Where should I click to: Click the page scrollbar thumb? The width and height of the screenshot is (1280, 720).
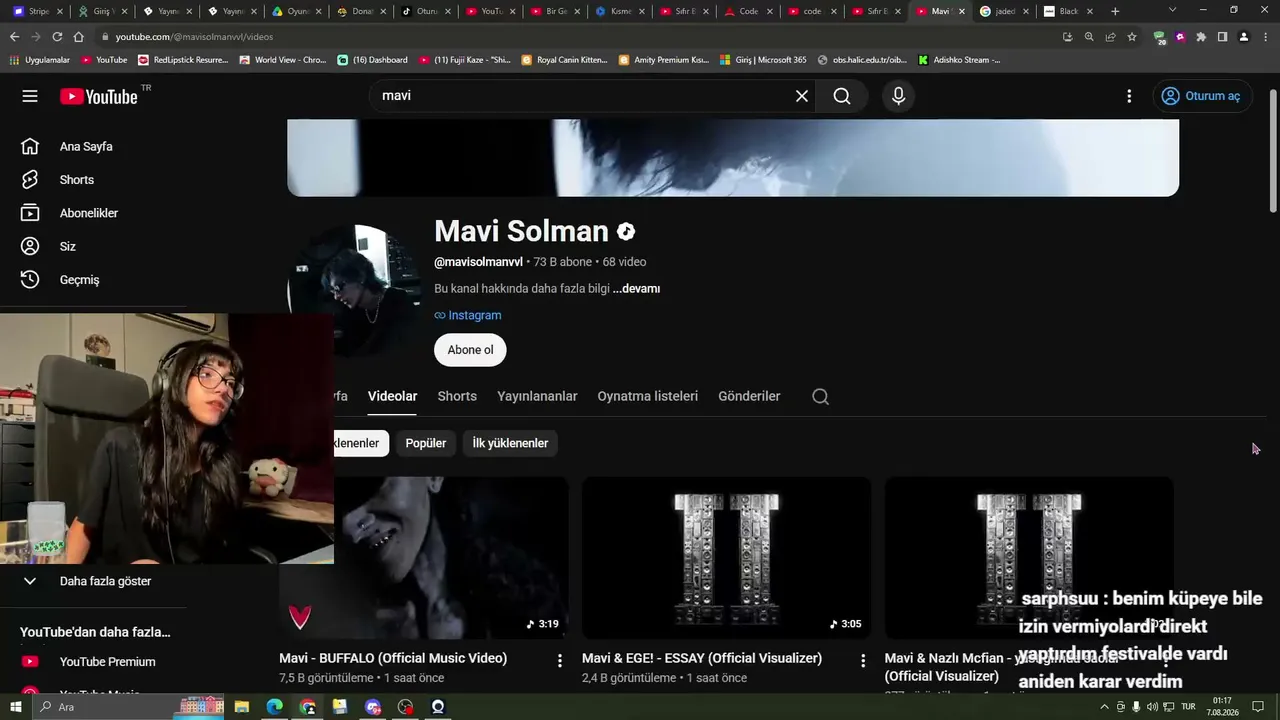1272,150
